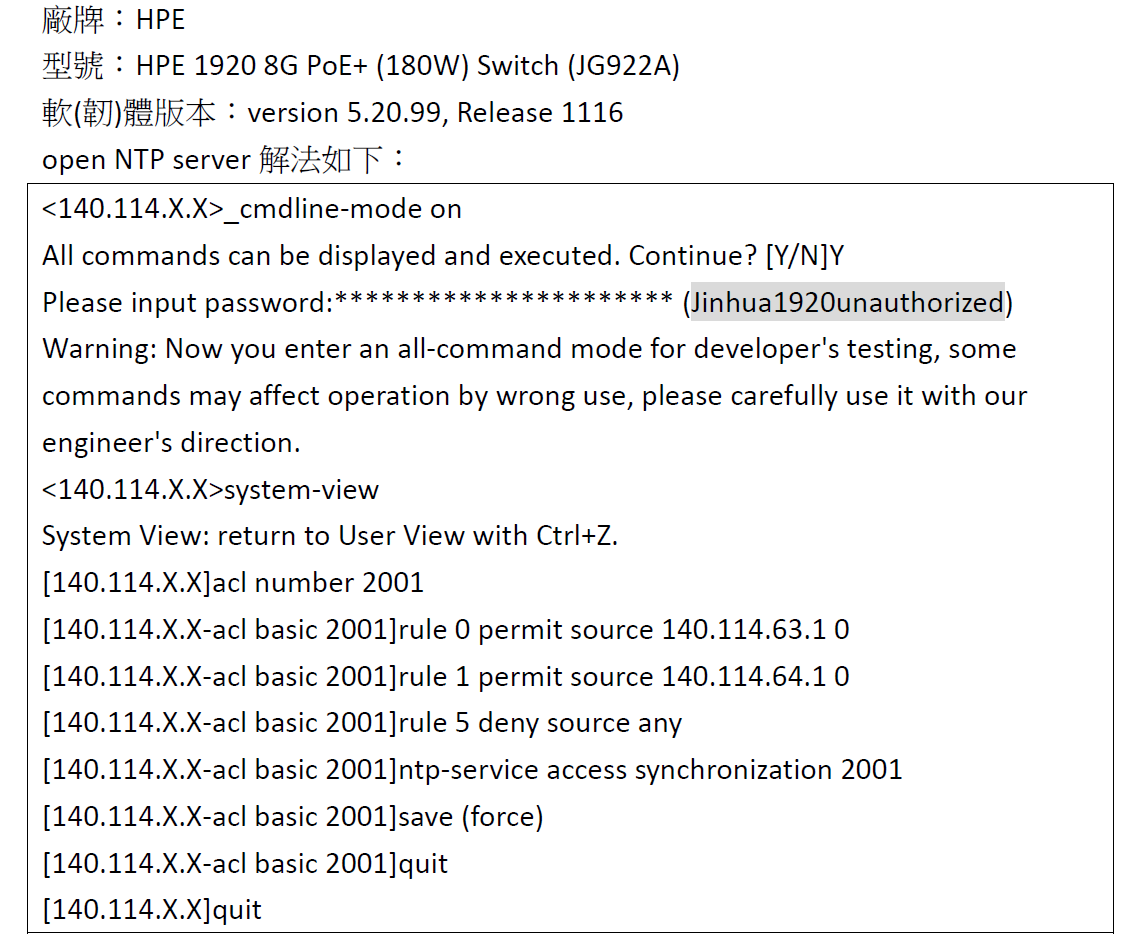Click the "Please input password" prompt text
Screen dimensions: 1145x947
186,303
